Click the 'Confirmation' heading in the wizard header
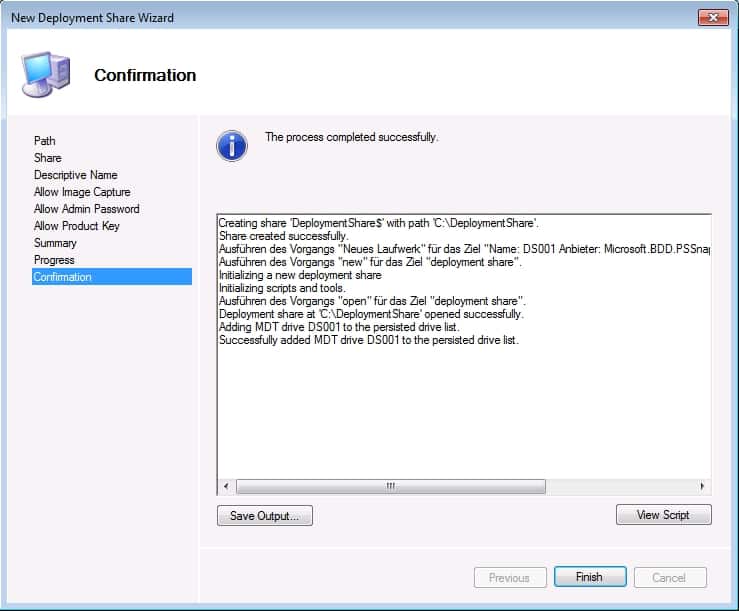Viewport: 739px width, 611px height. [x=145, y=75]
